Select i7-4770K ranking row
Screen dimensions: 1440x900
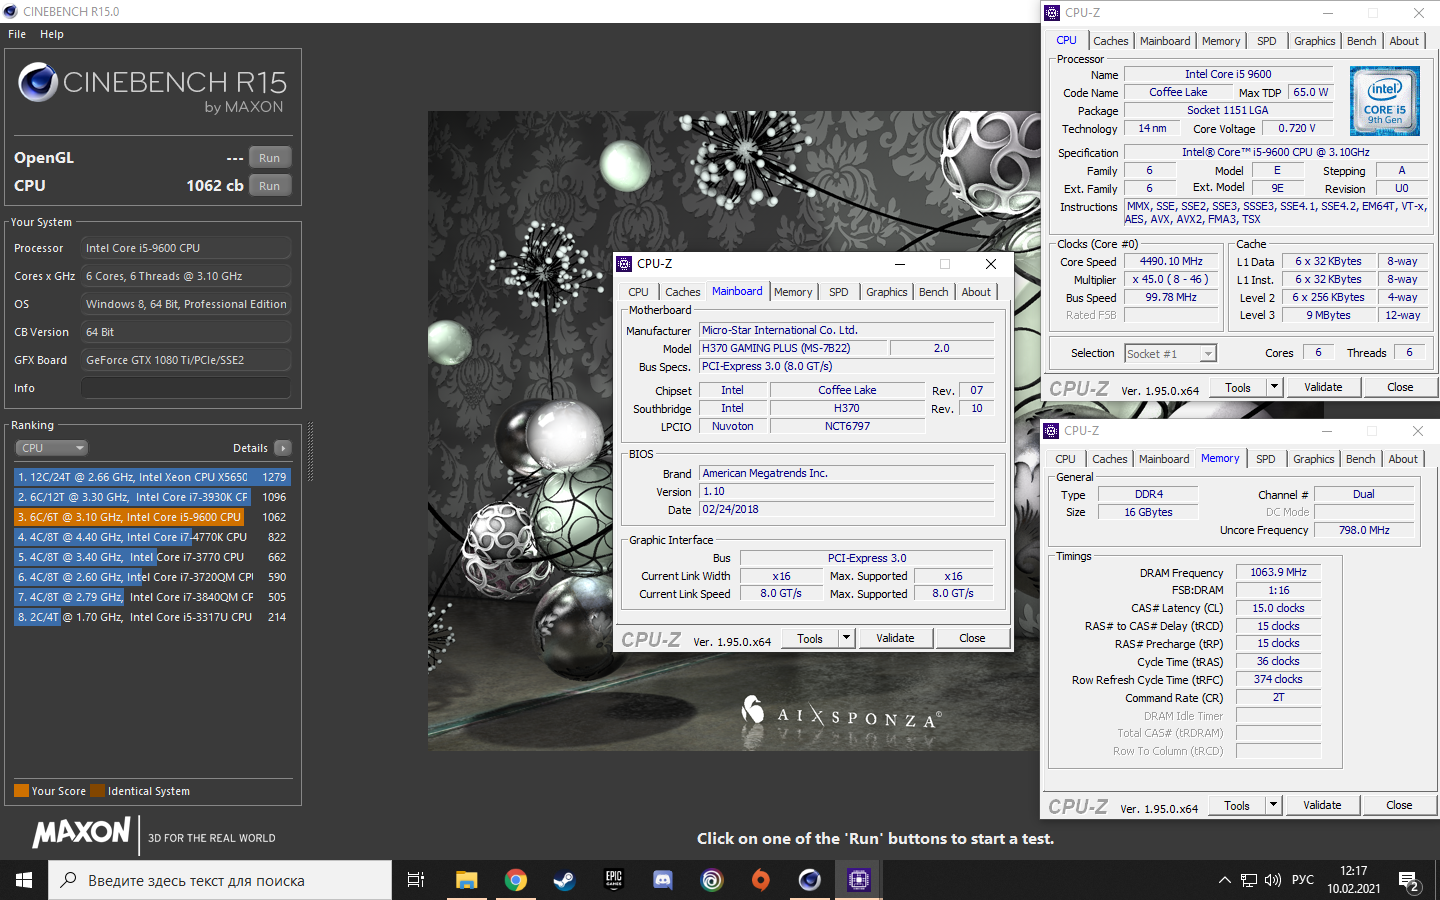(152, 537)
